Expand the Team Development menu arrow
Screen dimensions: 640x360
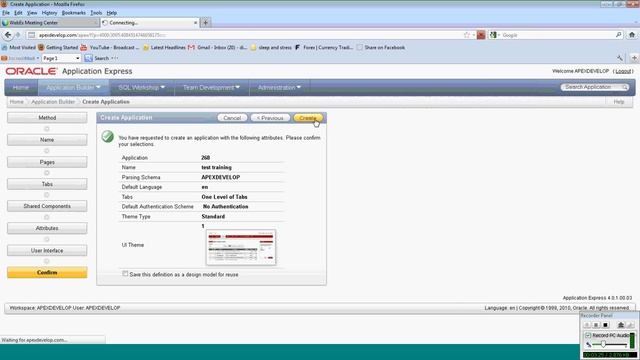pos(238,87)
